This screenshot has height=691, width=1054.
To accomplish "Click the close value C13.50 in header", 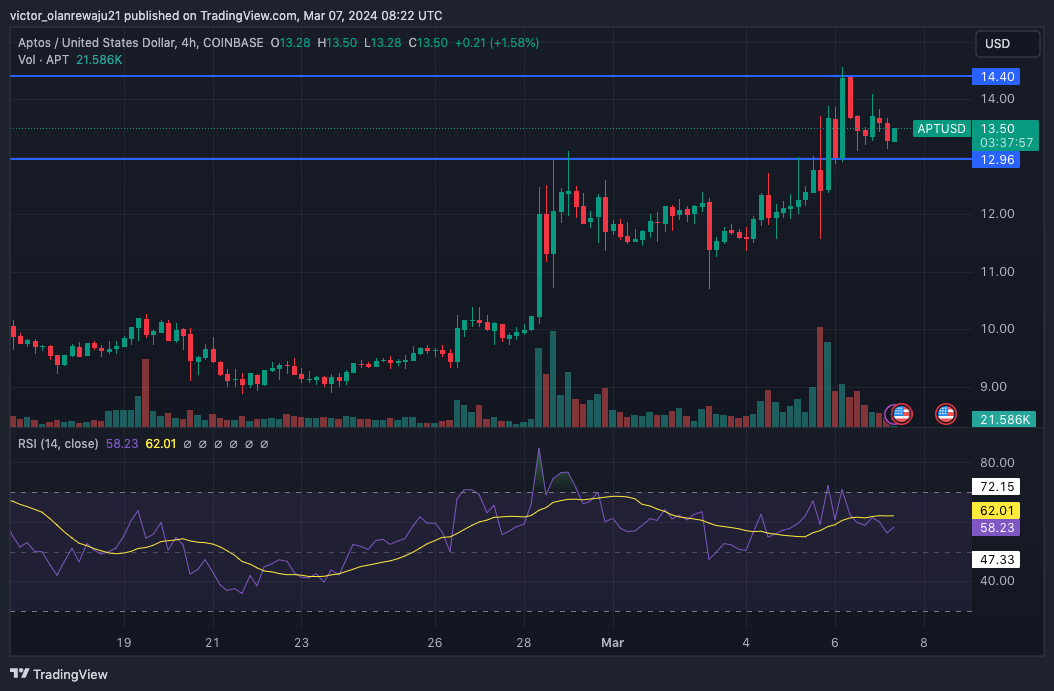I will coord(428,42).
